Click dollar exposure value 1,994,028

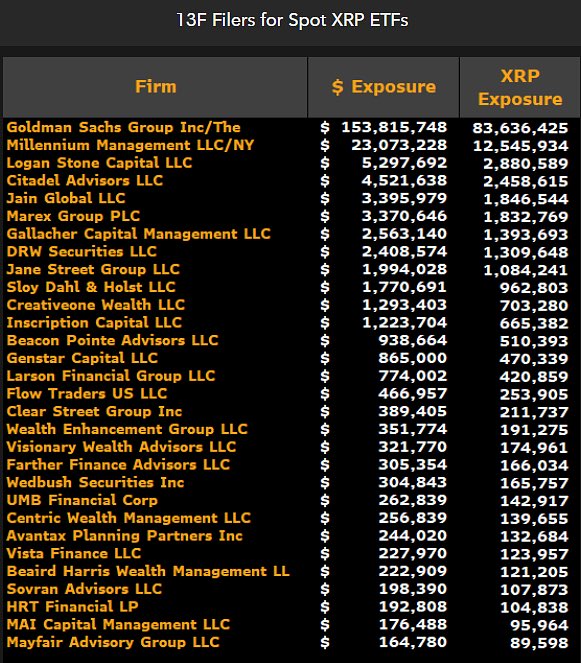click(404, 269)
